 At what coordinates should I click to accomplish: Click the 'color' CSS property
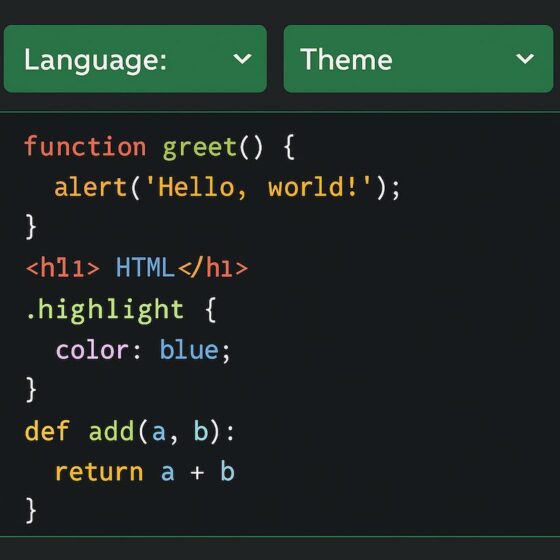pyautogui.click(x=92, y=350)
